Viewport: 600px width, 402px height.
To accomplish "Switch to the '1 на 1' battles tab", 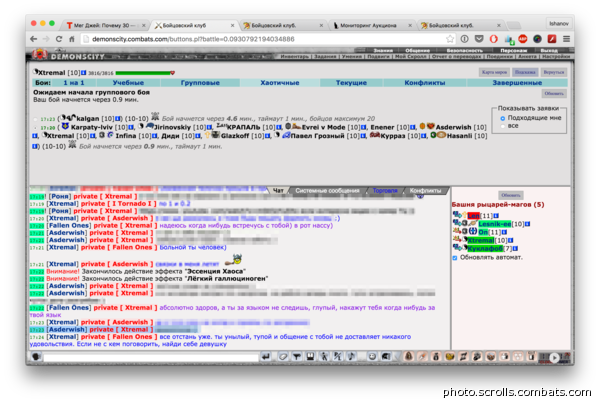I will click(74, 83).
